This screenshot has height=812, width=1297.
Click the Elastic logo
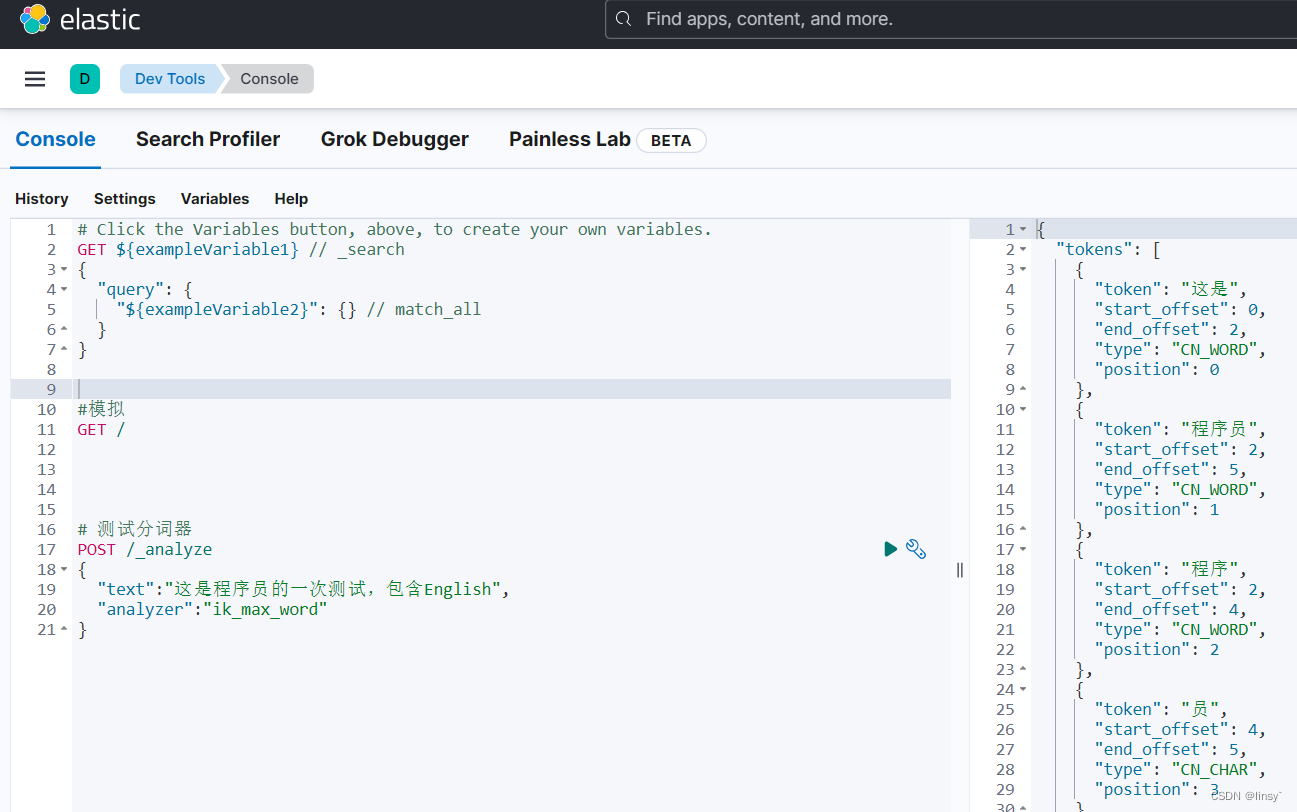80,19
